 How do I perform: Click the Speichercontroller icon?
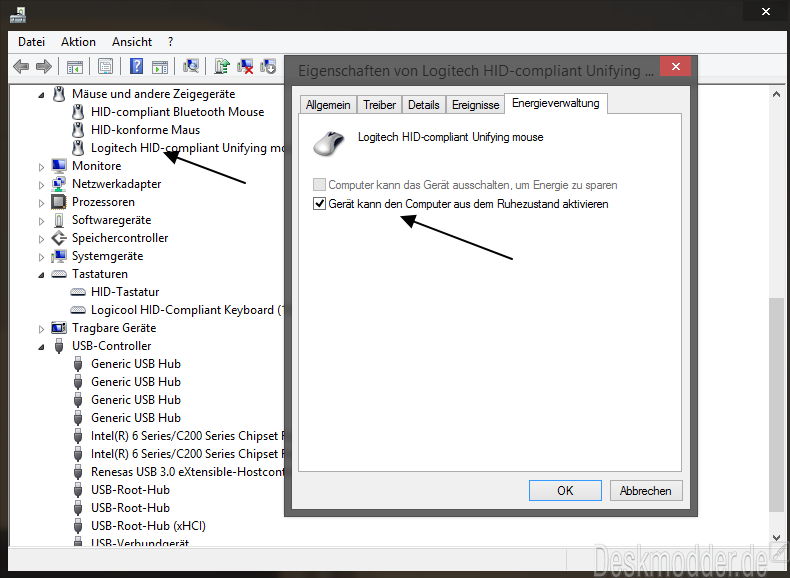(59, 238)
